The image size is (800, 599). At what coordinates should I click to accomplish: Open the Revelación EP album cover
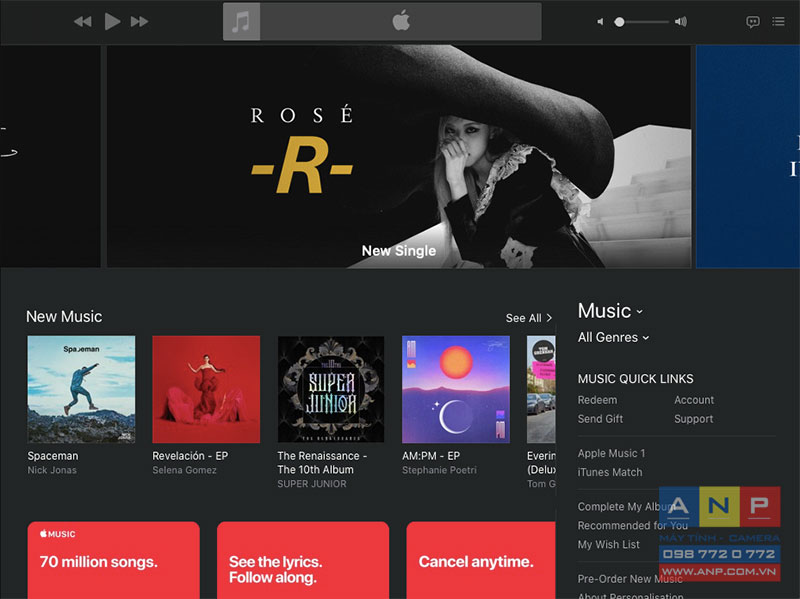[206, 389]
